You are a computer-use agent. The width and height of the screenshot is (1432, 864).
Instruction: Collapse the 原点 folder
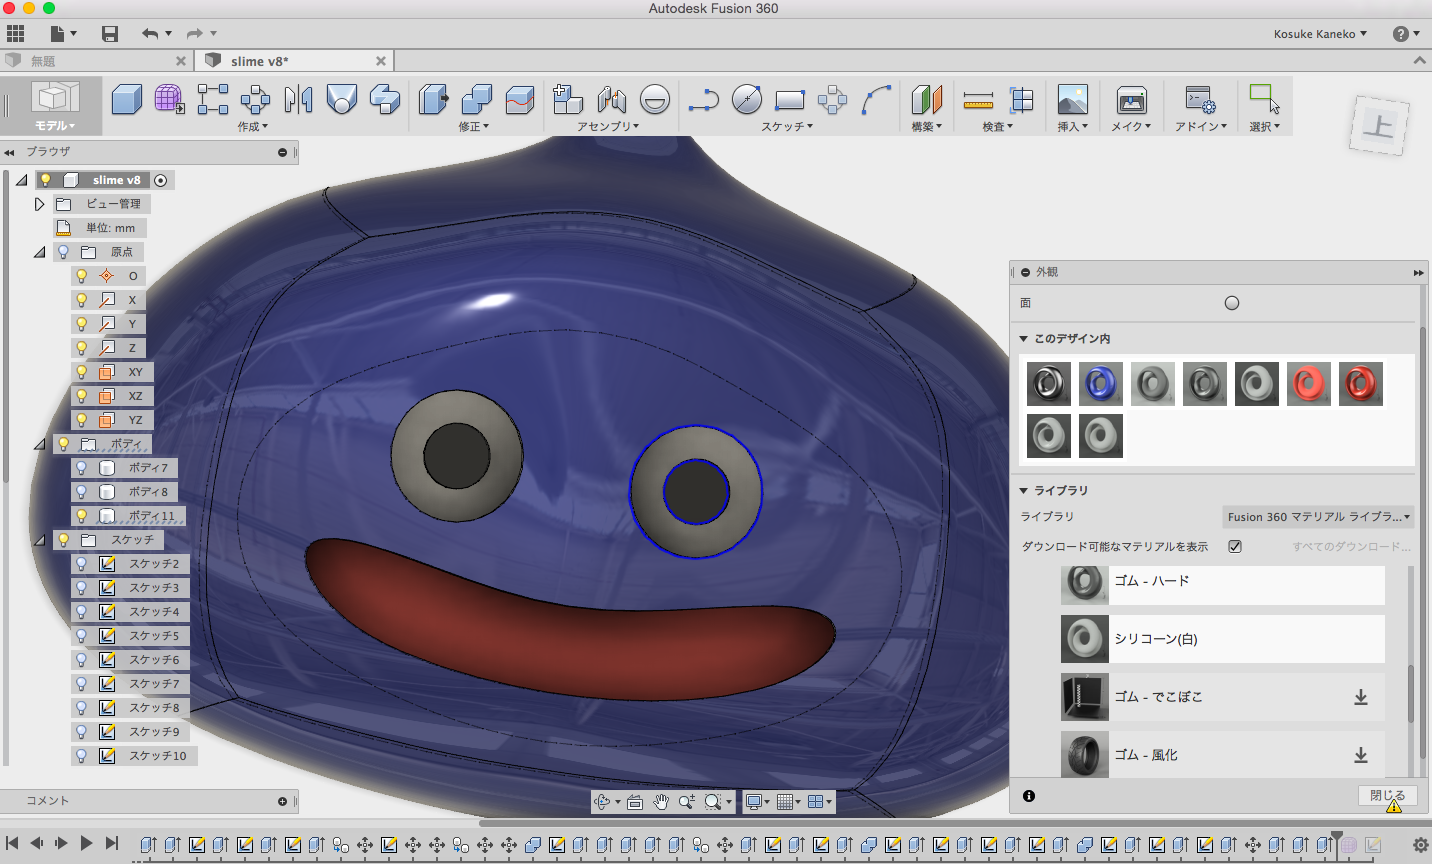[39, 252]
